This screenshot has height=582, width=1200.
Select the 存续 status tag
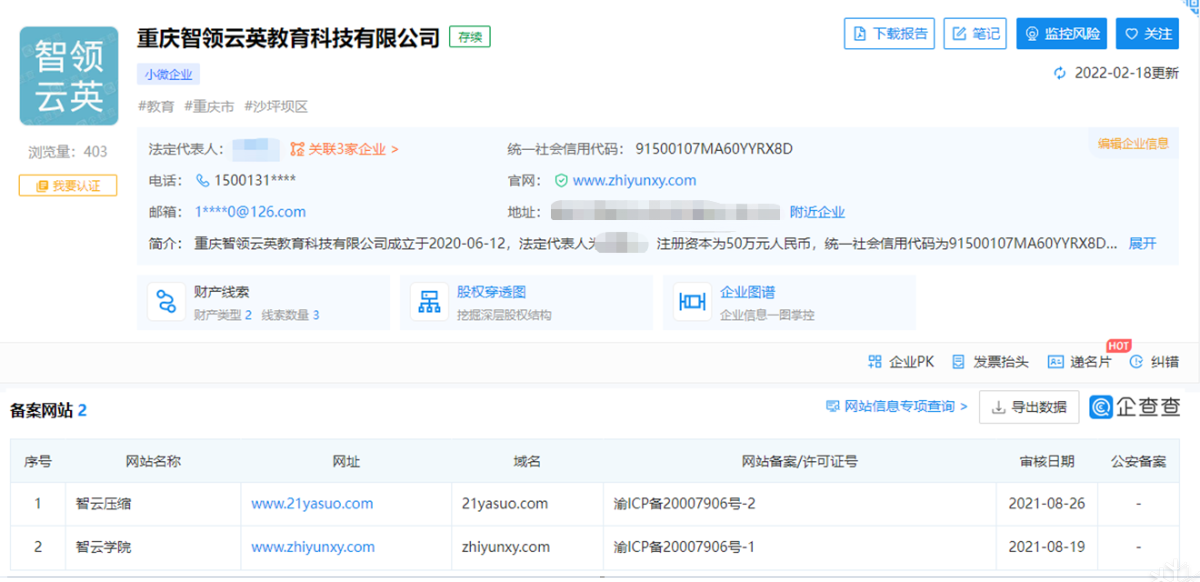point(470,37)
